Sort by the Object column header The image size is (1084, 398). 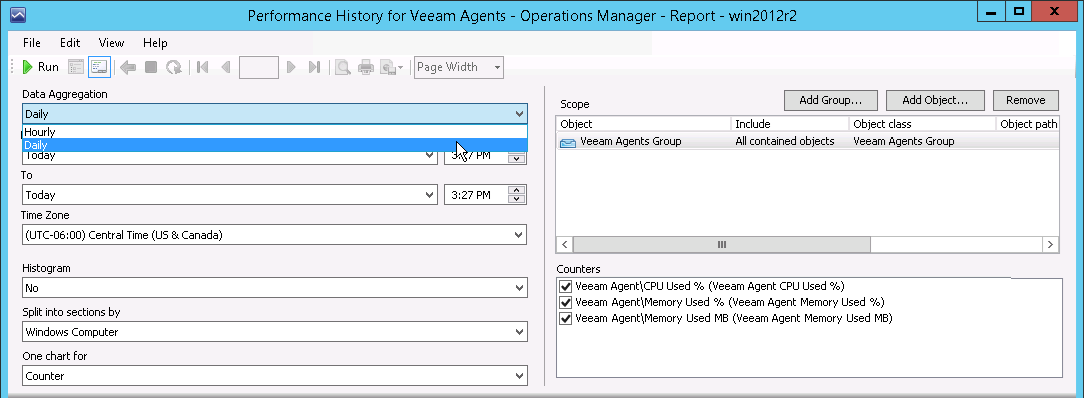tap(643, 124)
